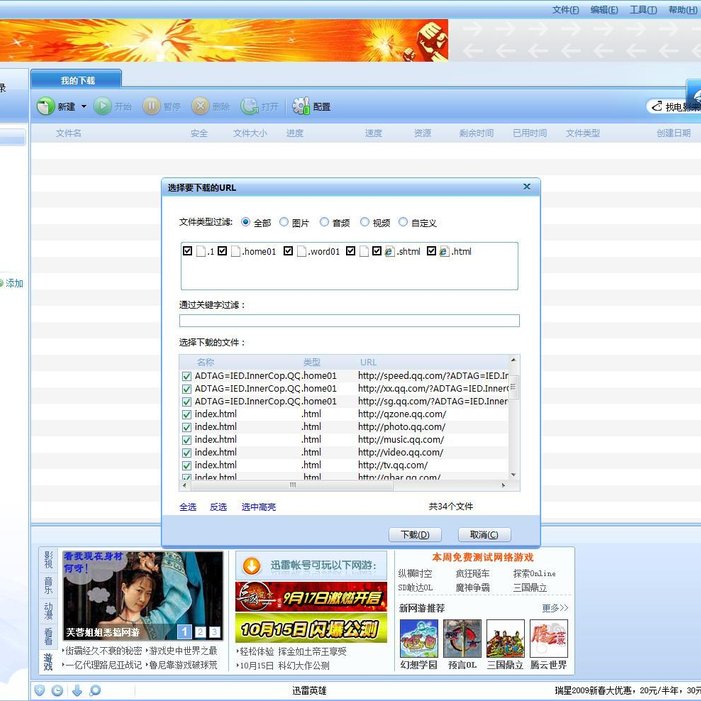Close the URL selection dialog

coord(527,186)
